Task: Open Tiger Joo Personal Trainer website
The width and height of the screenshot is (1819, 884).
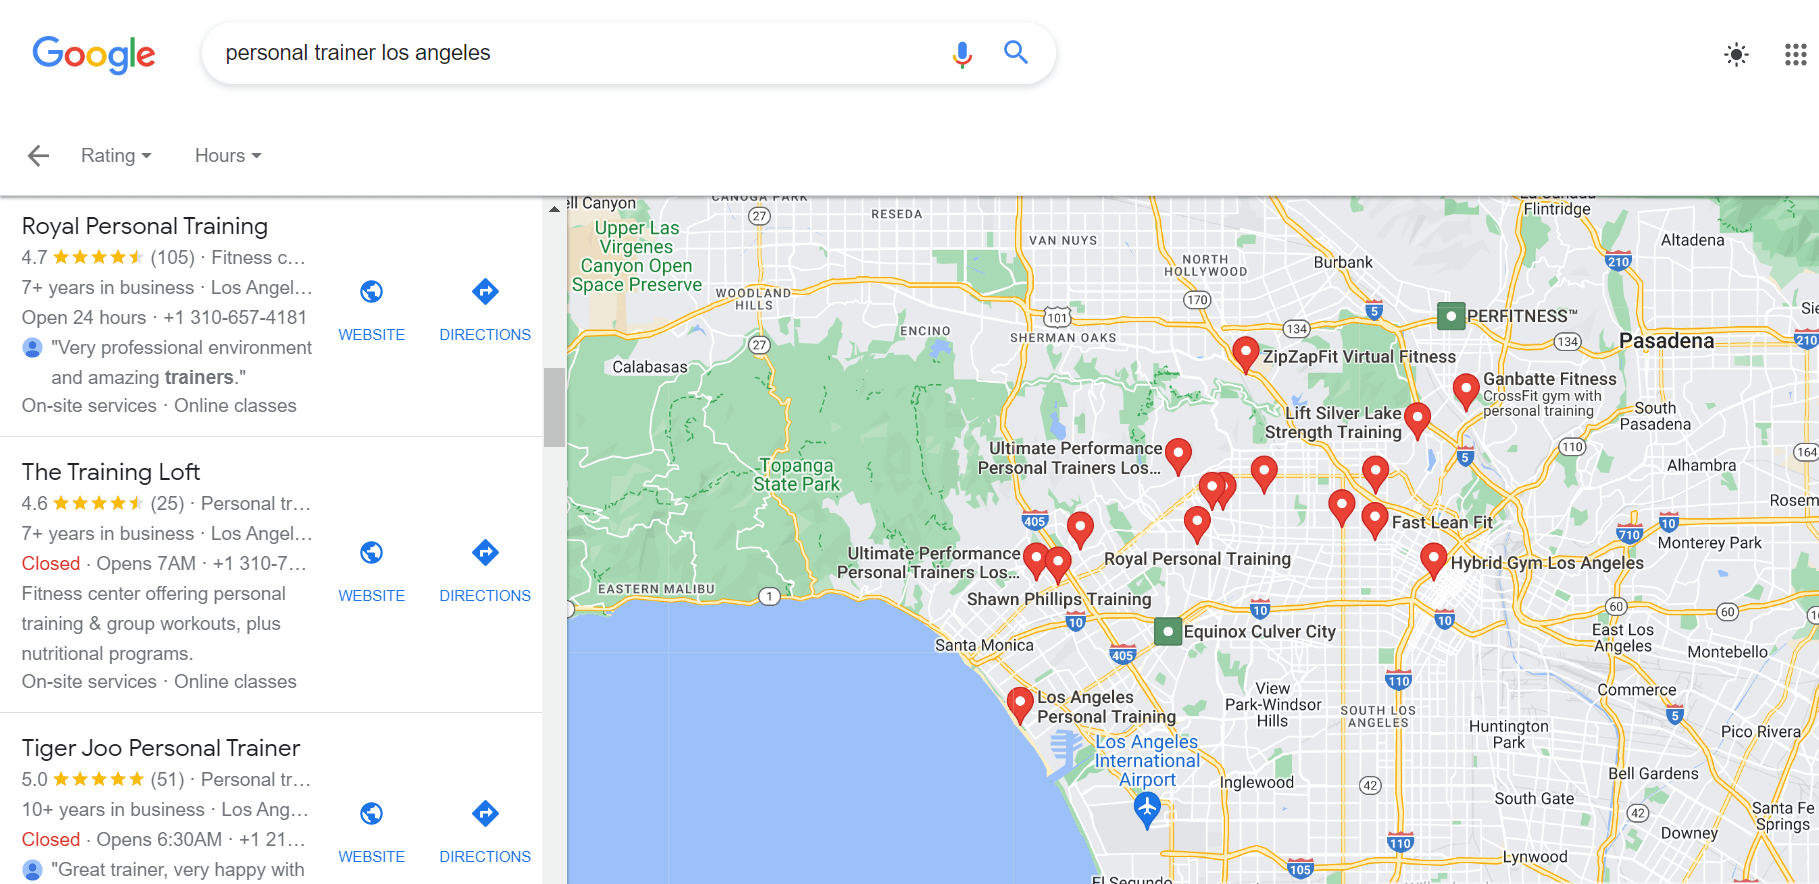Action: click(371, 814)
